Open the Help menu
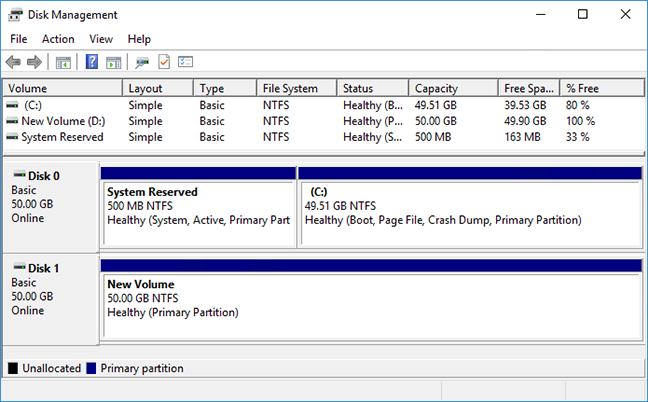Image resolution: width=648 pixels, height=402 pixels. (139, 39)
